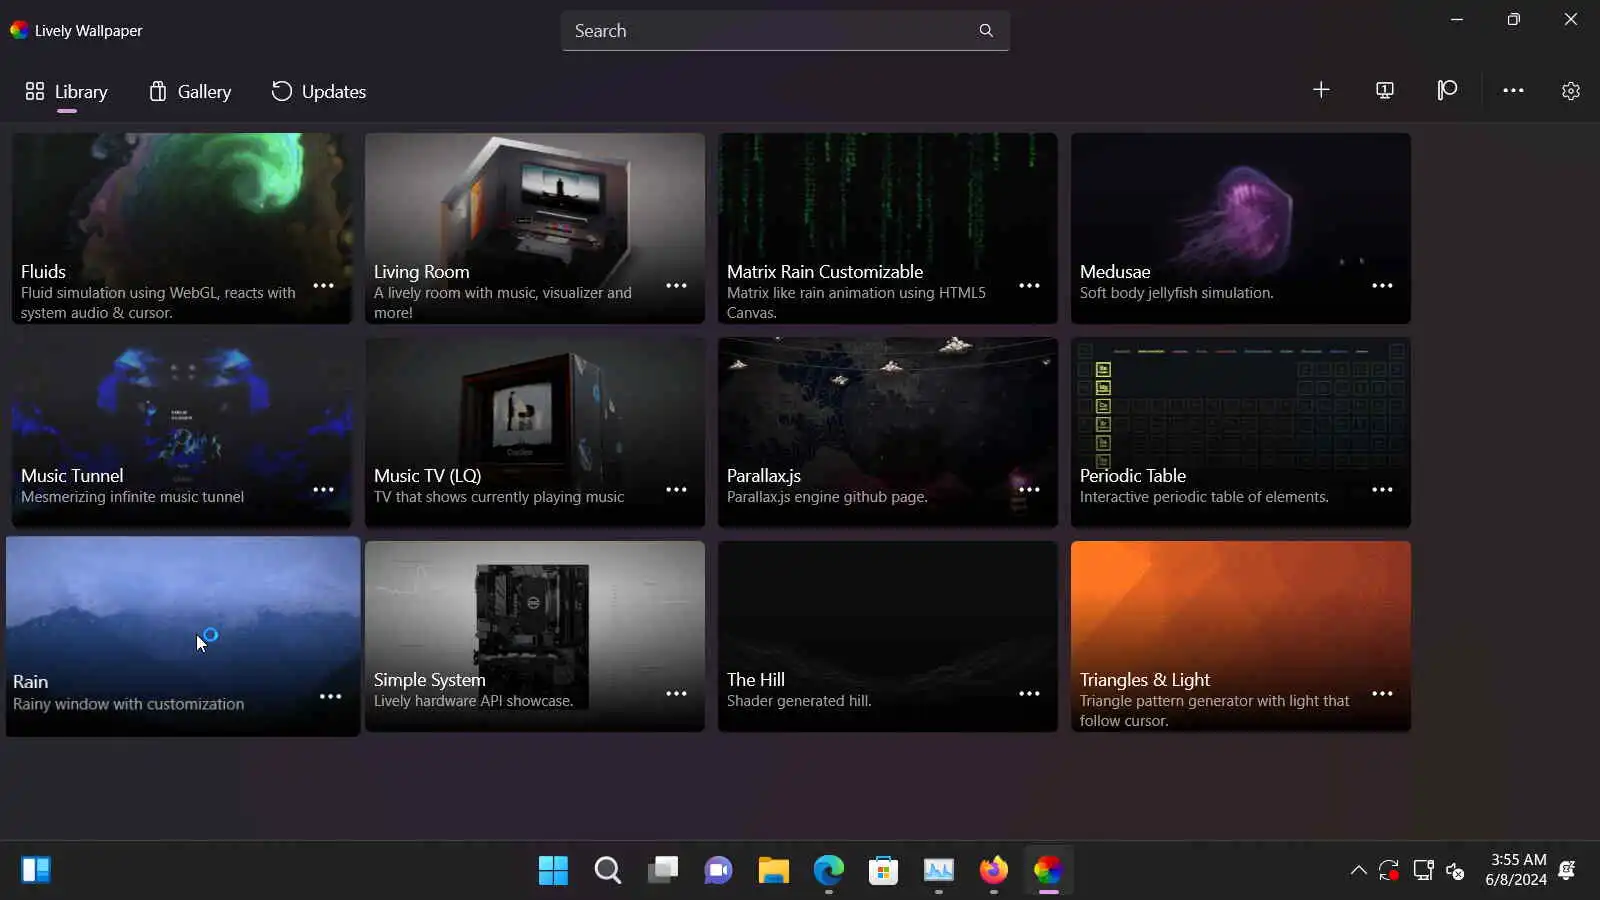Open the top toolbar three-dots menu
This screenshot has width=1600, height=900.
(x=1513, y=90)
